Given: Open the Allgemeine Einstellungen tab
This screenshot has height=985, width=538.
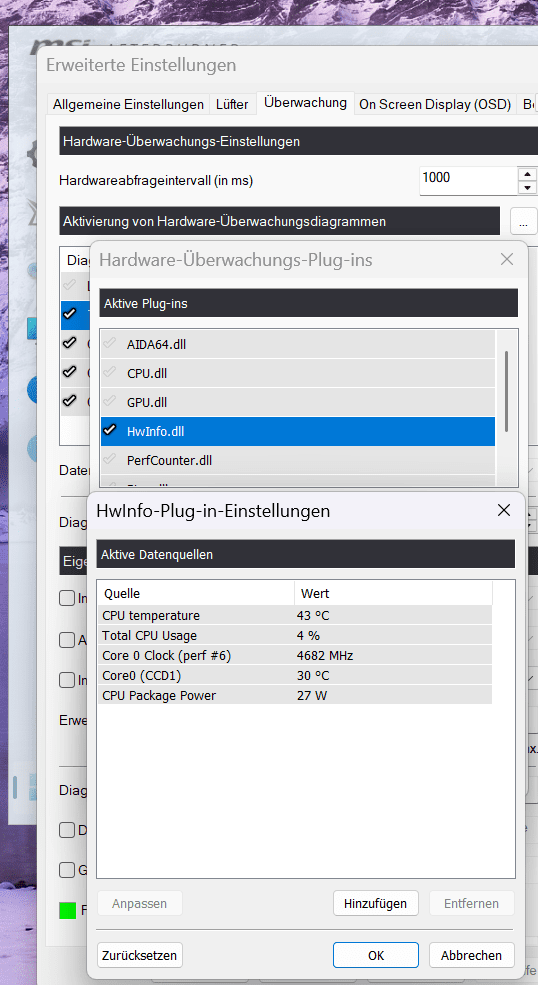Looking at the screenshot, I should tap(128, 105).
